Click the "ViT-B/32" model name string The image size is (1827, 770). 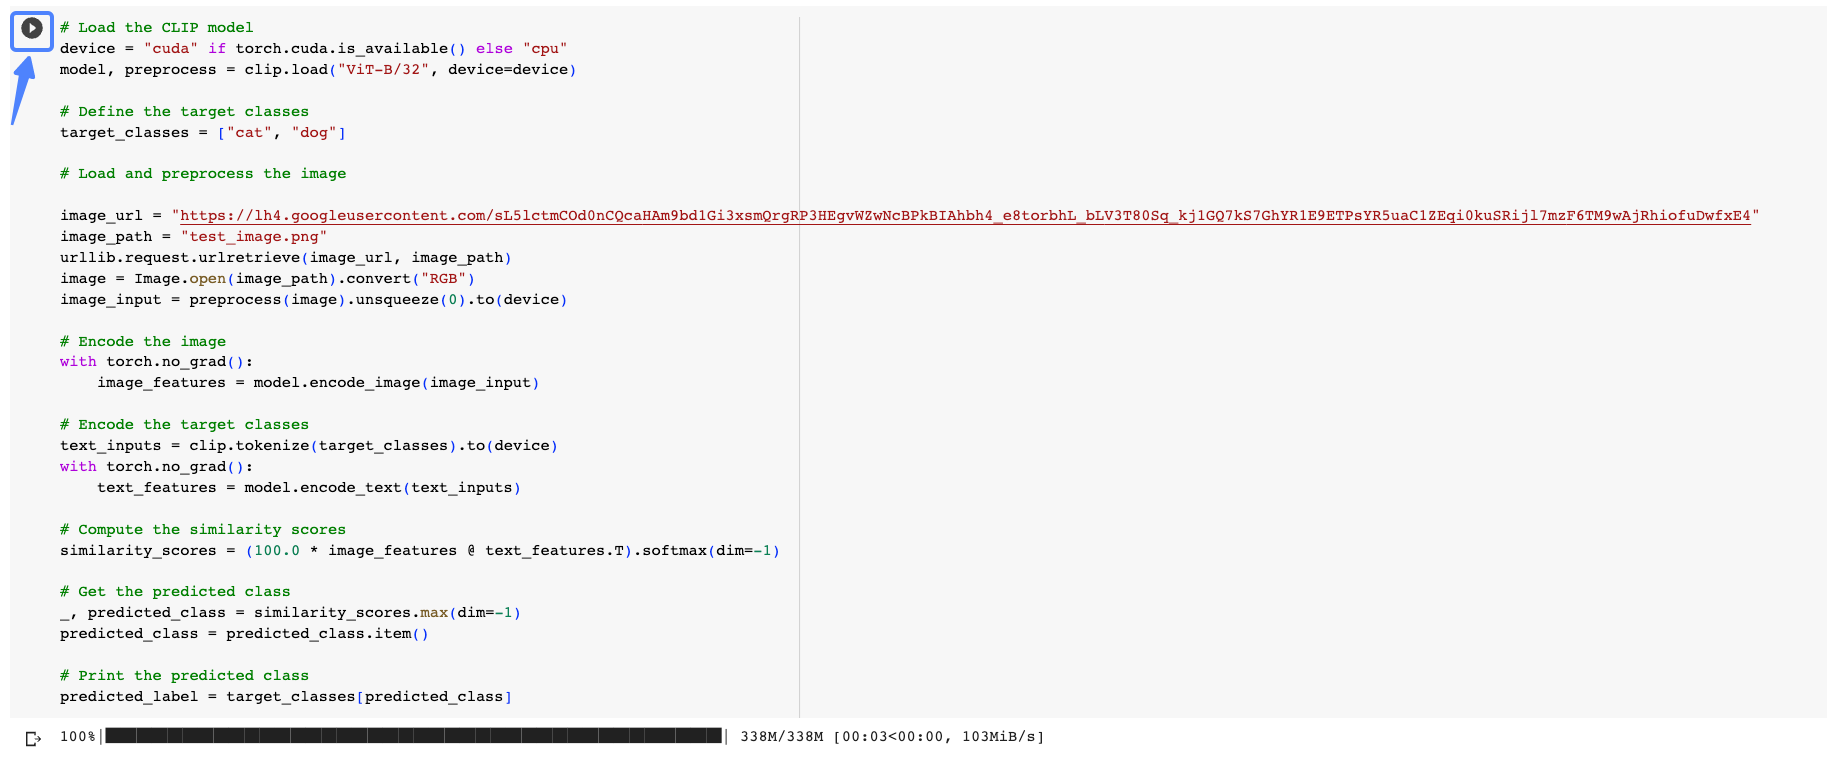click(385, 70)
